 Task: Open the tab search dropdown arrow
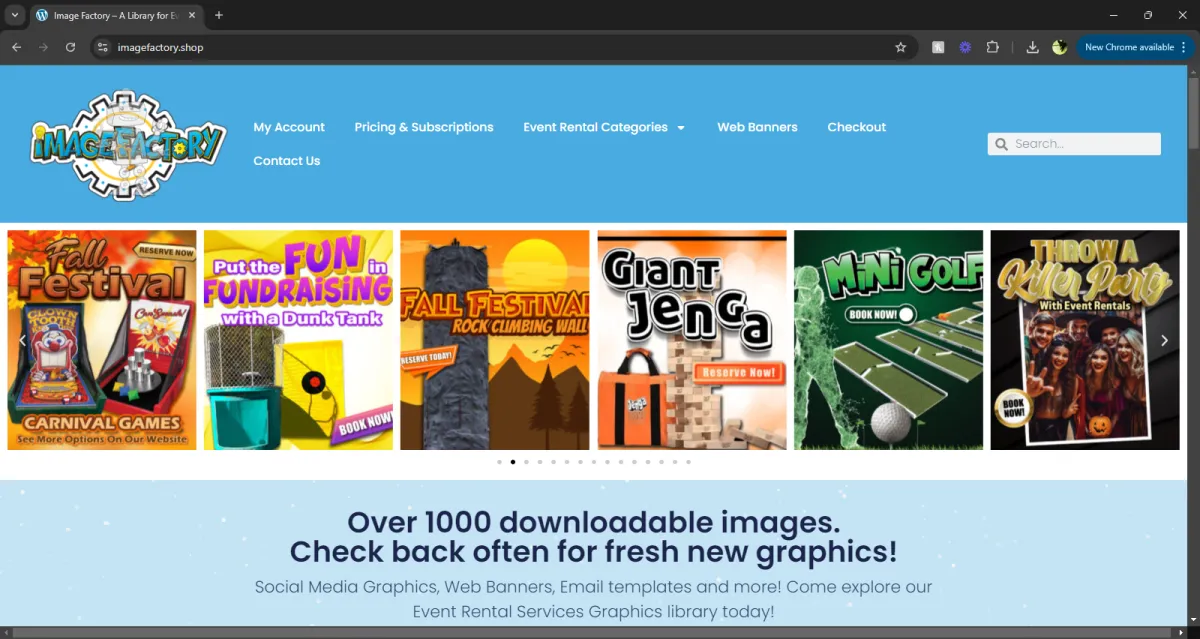pos(14,15)
